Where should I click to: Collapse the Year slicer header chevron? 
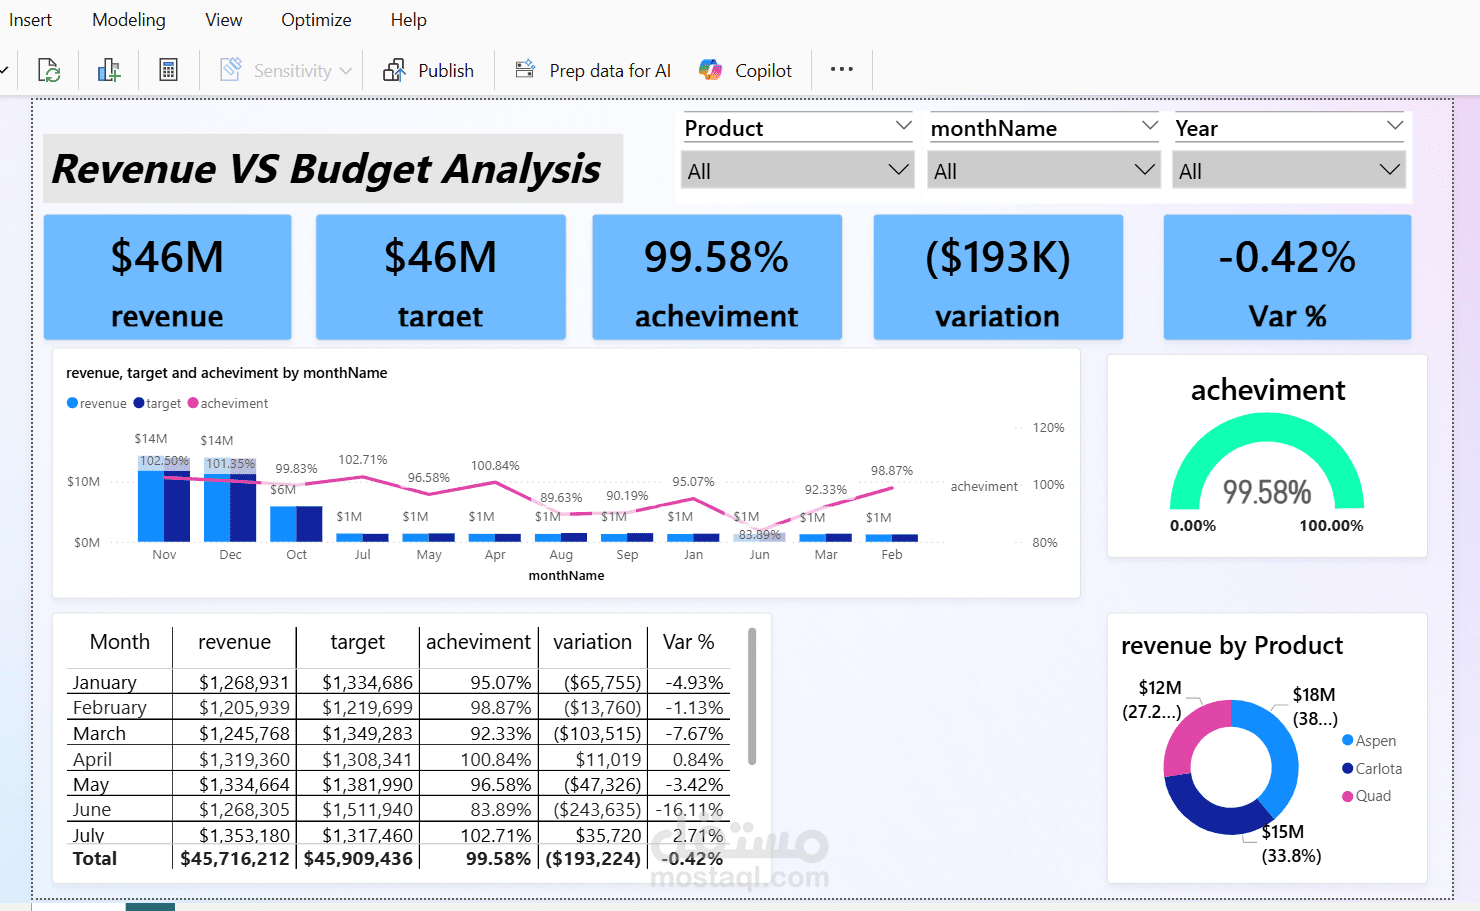[x=1395, y=126]
